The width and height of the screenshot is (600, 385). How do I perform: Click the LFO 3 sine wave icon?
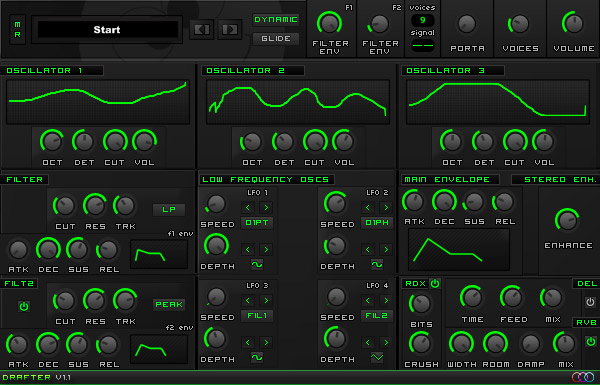pos(257,357)
